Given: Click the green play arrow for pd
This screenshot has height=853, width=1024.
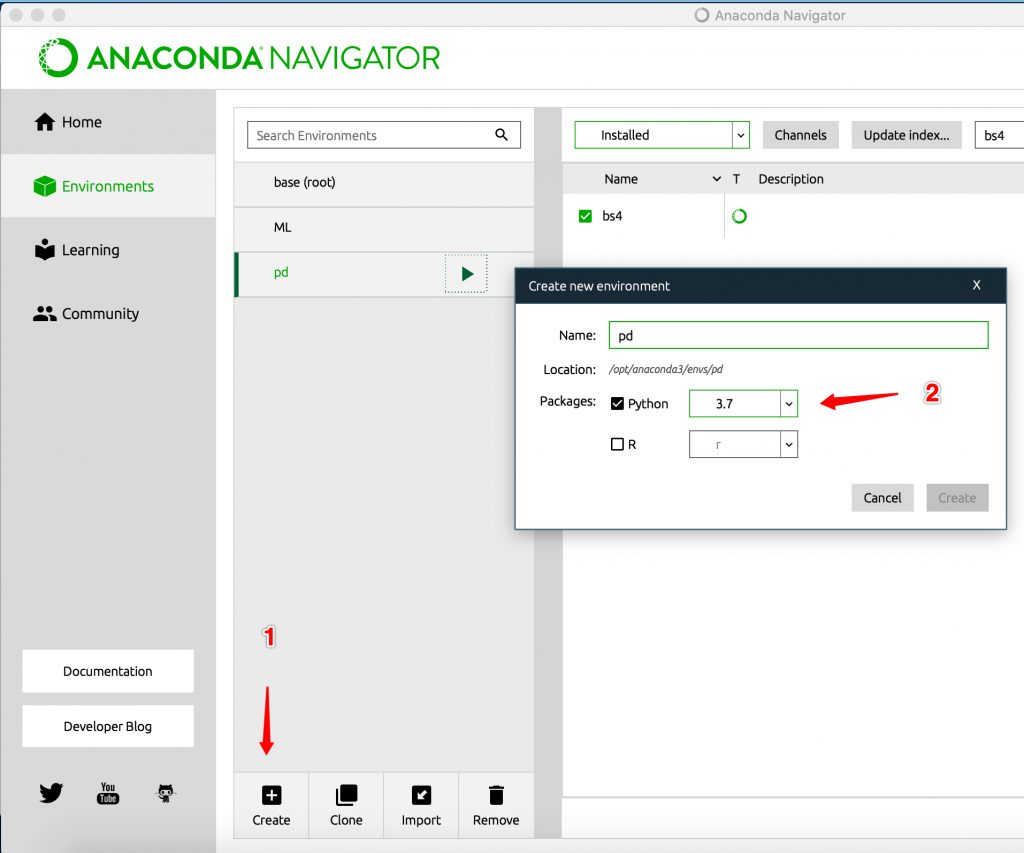Looking at the screenshot, I should click(x=466, y=274).
